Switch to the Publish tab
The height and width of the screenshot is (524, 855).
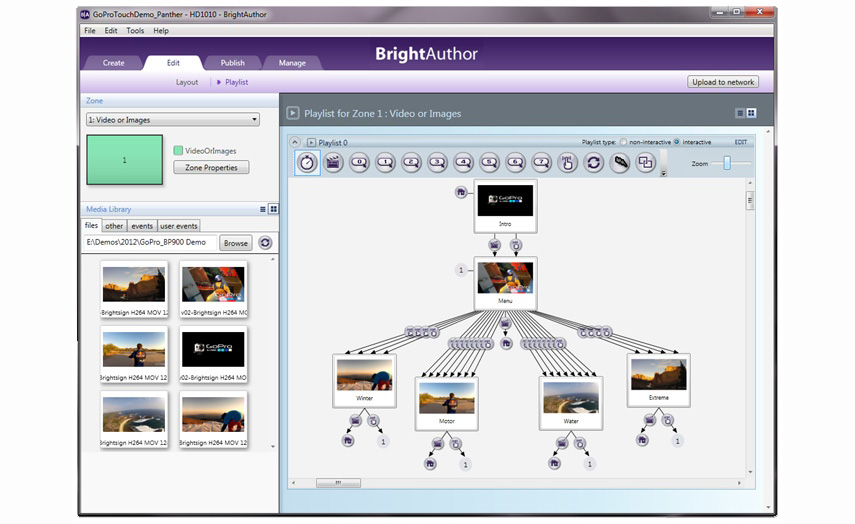233,63
